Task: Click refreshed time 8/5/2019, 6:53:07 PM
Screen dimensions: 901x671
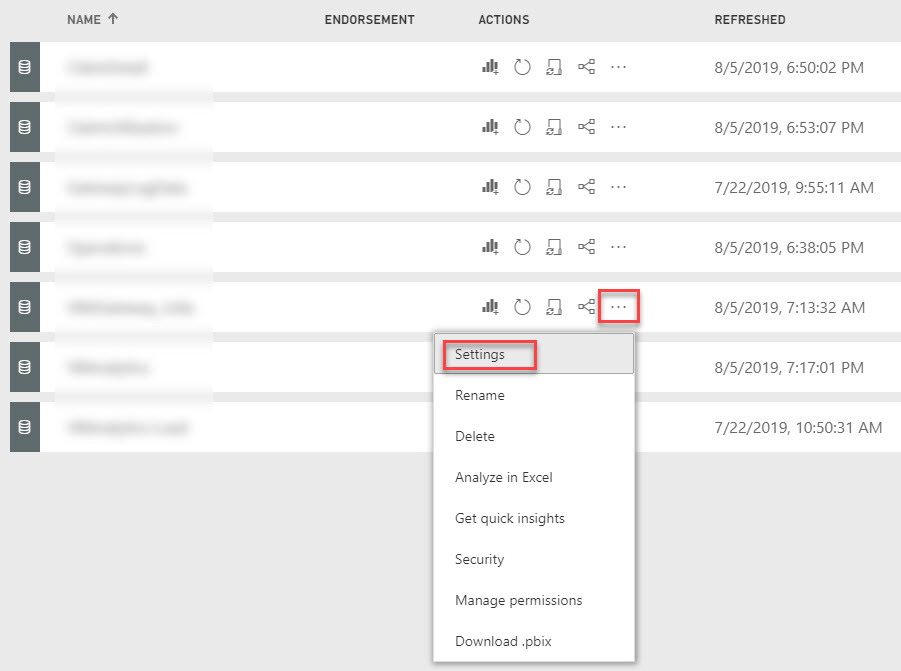Action: click(789, 128)
